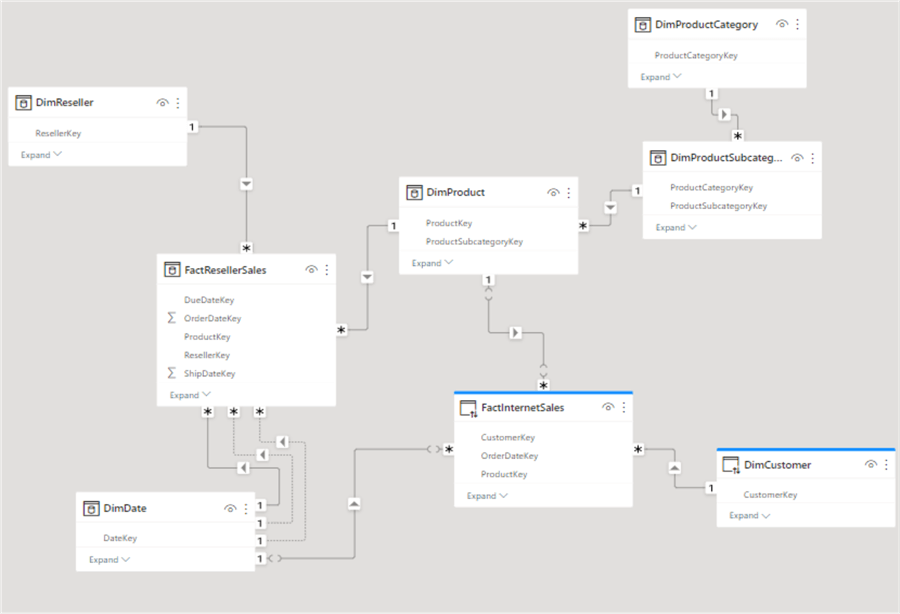
Task: Expand the DimReseller table fields
Action: [x=41, y=155]
